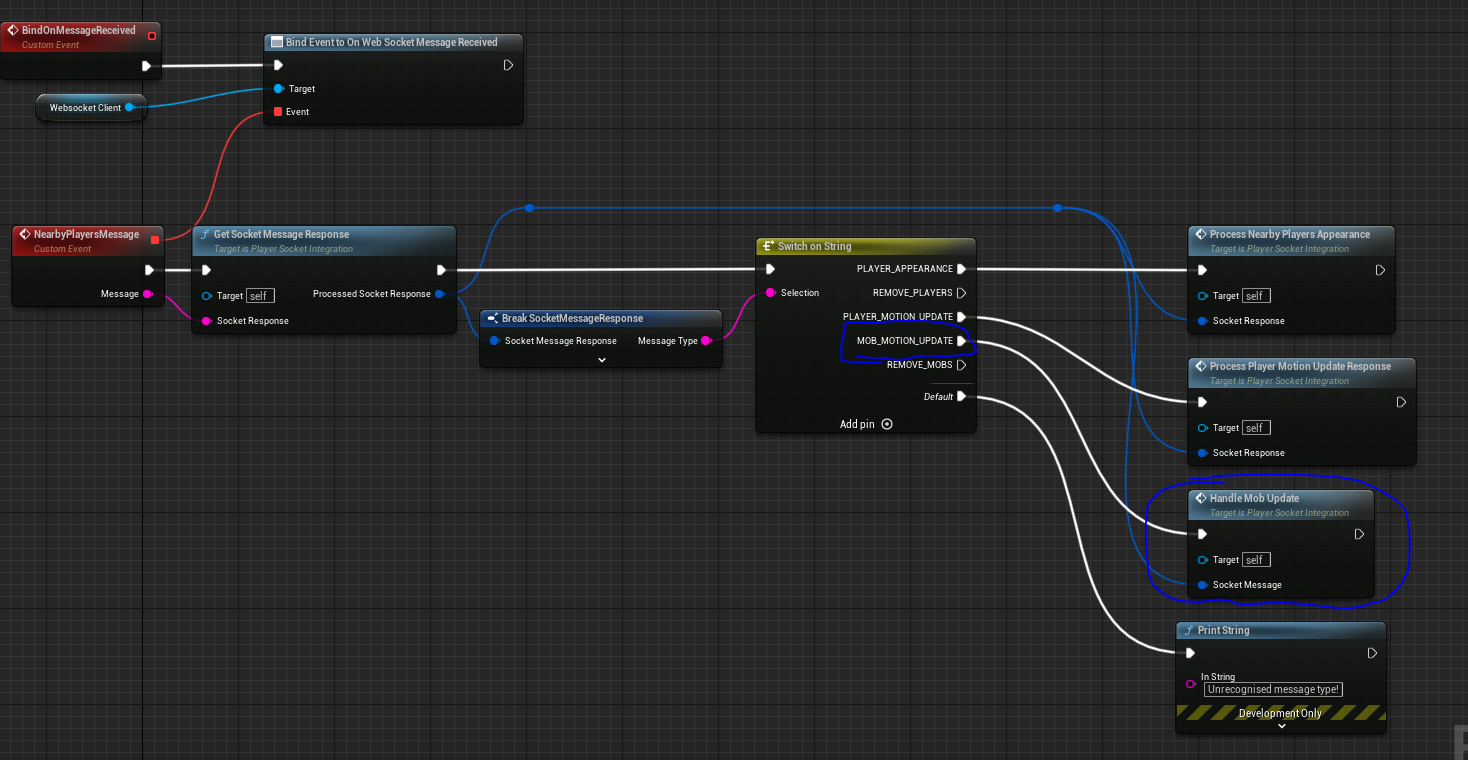Click Target self field on Process Nearby Players Appearance
Screen dimensions: 1468x760
click(1256, 296)
